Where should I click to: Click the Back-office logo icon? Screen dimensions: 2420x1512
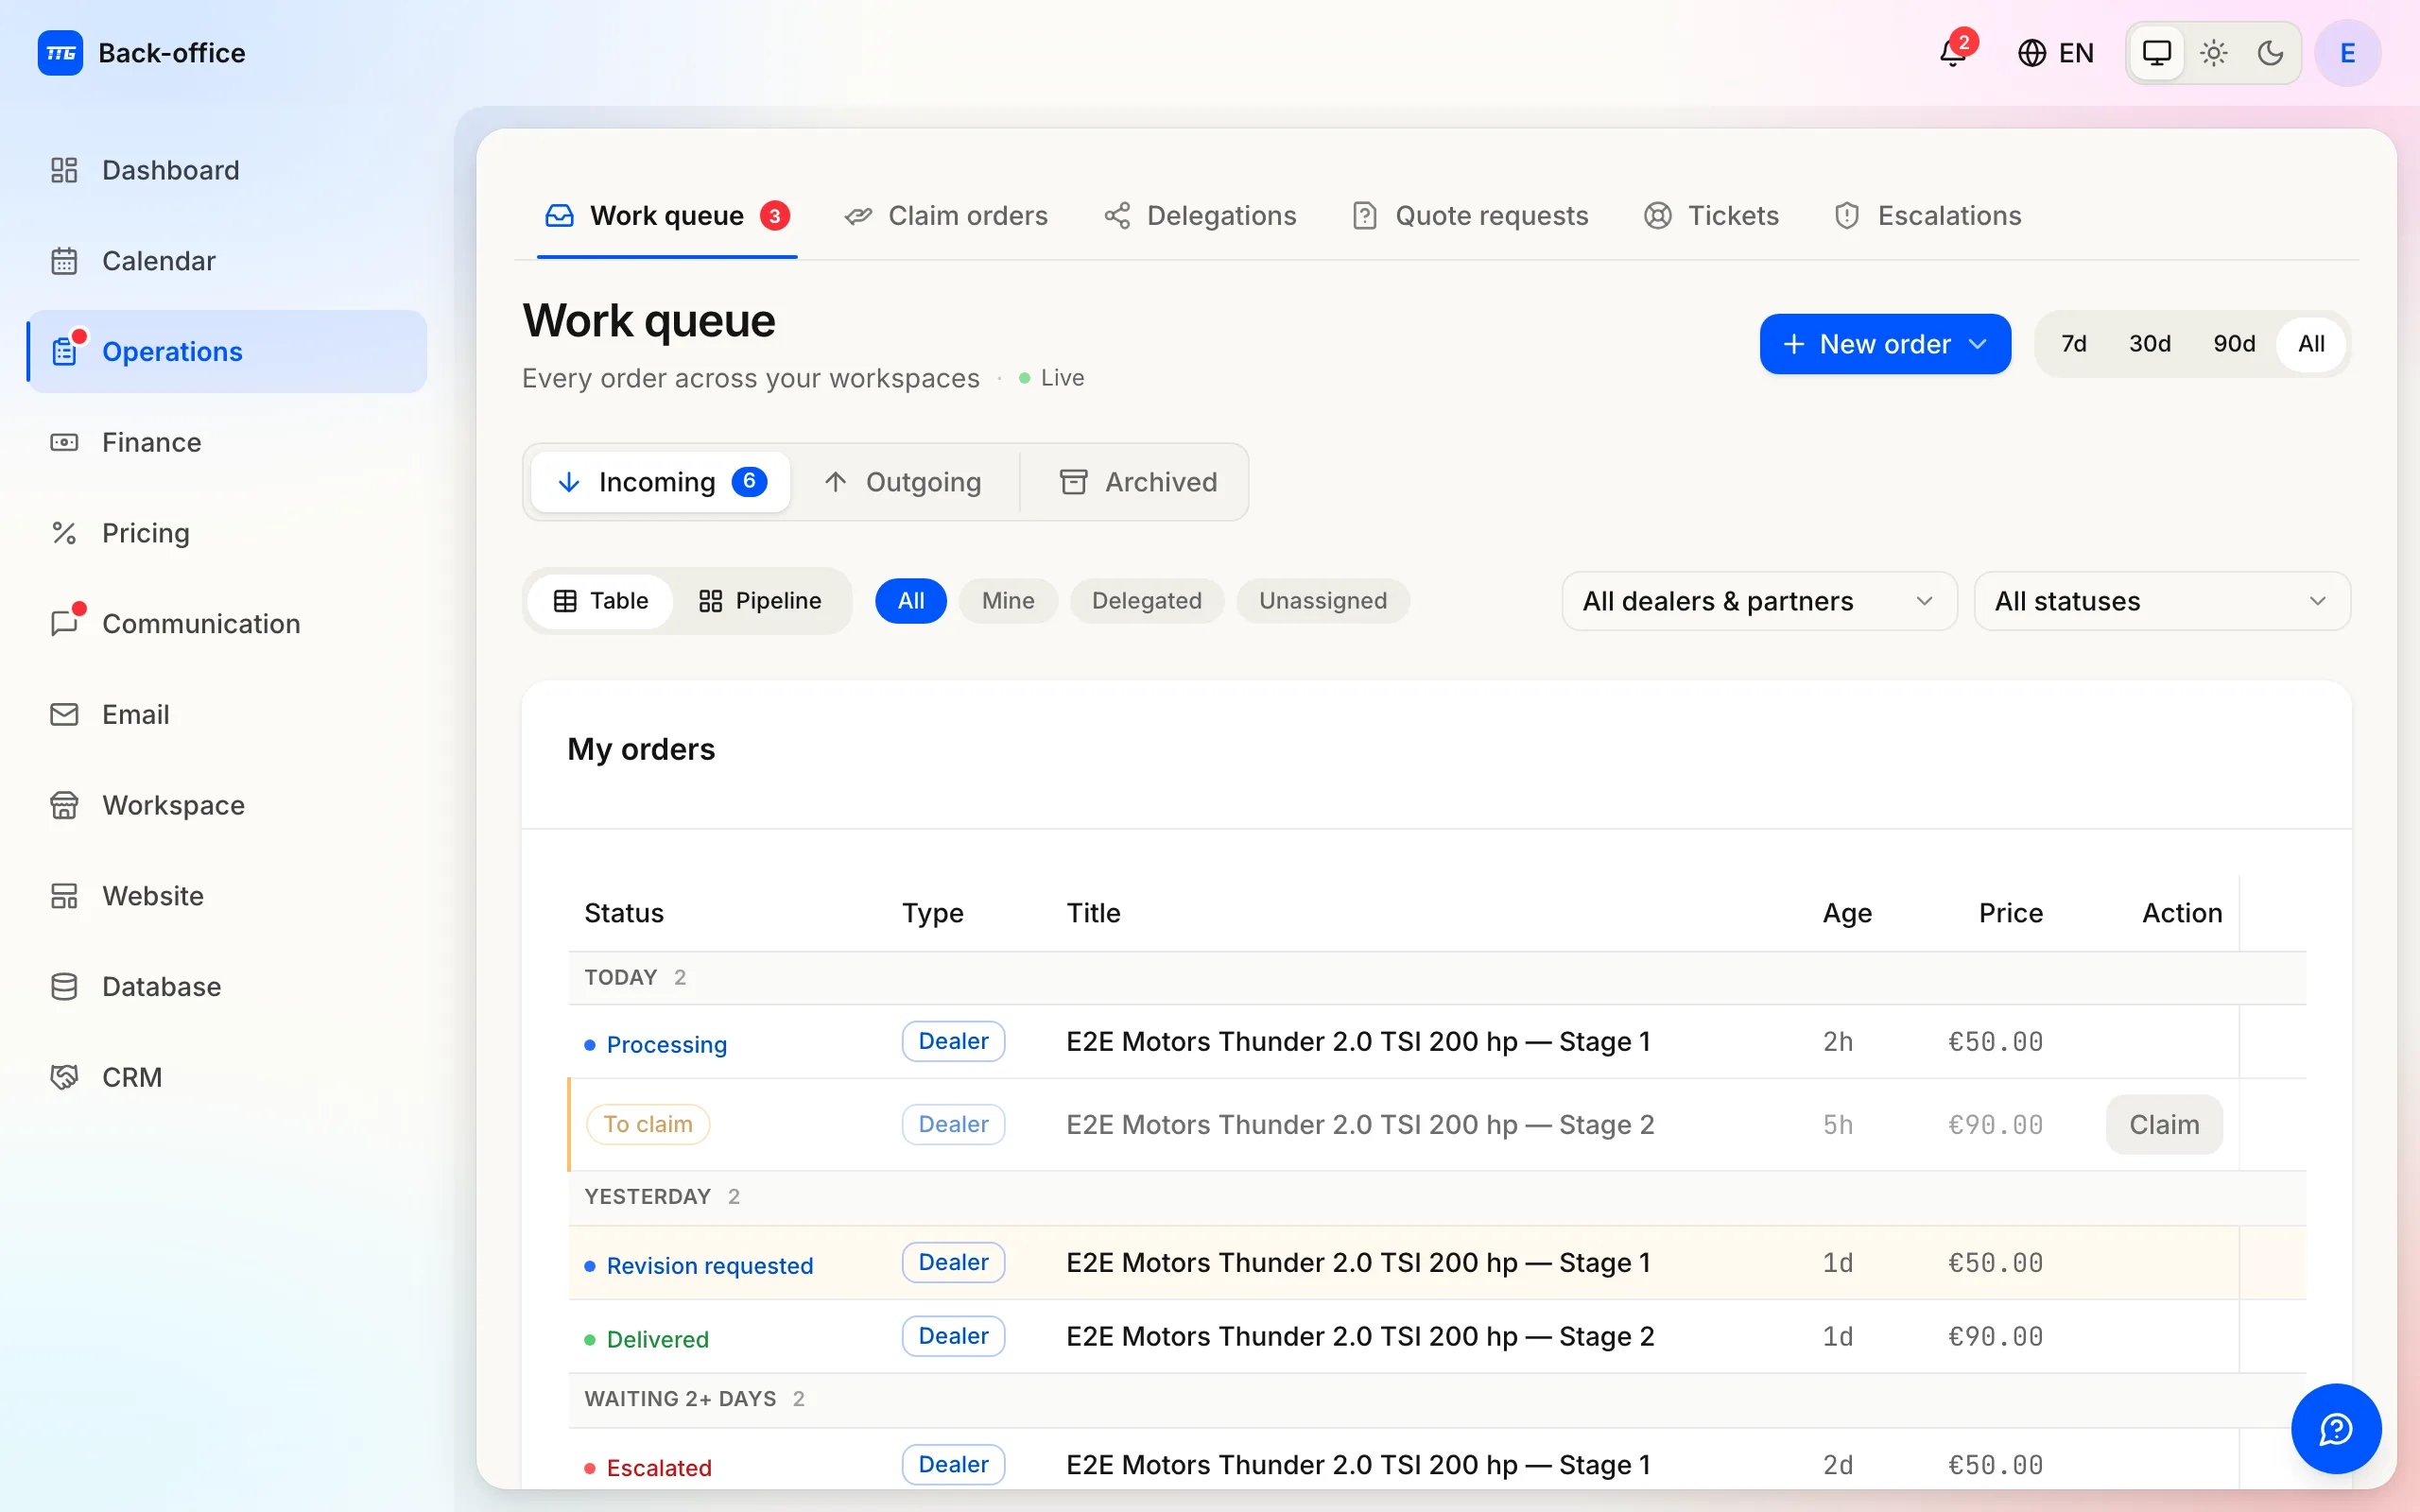pos(60,53)
